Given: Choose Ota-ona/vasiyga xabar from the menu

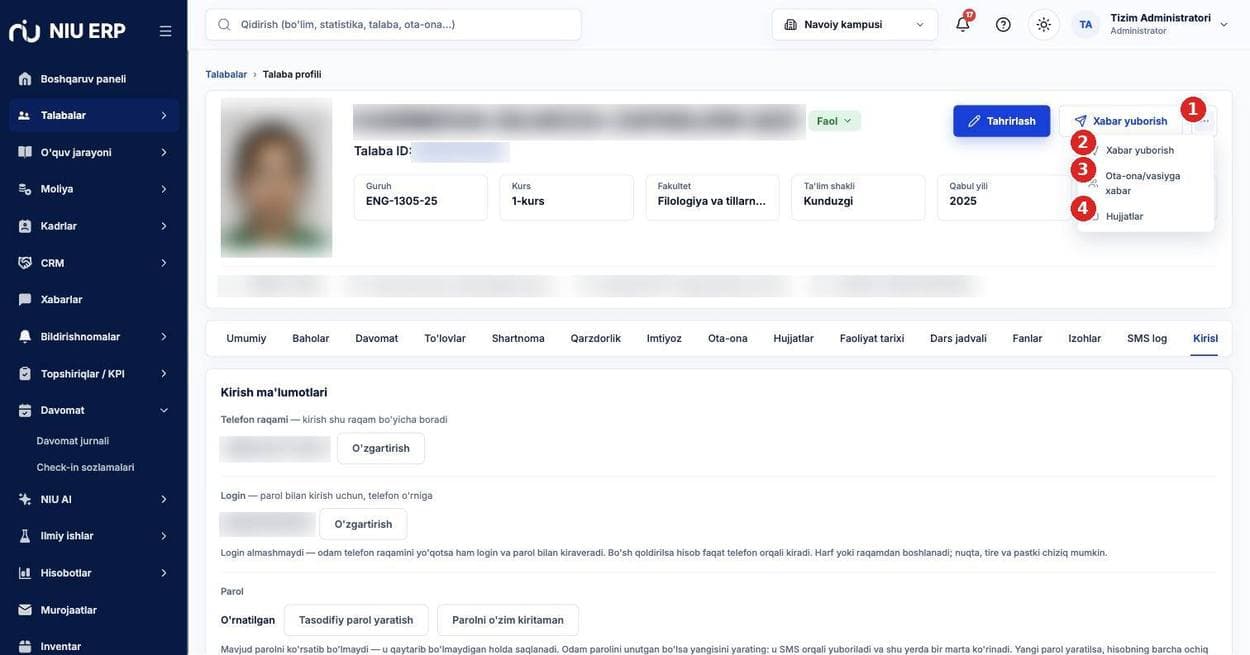Looking at the screenshot, I should click(1145, 183).
